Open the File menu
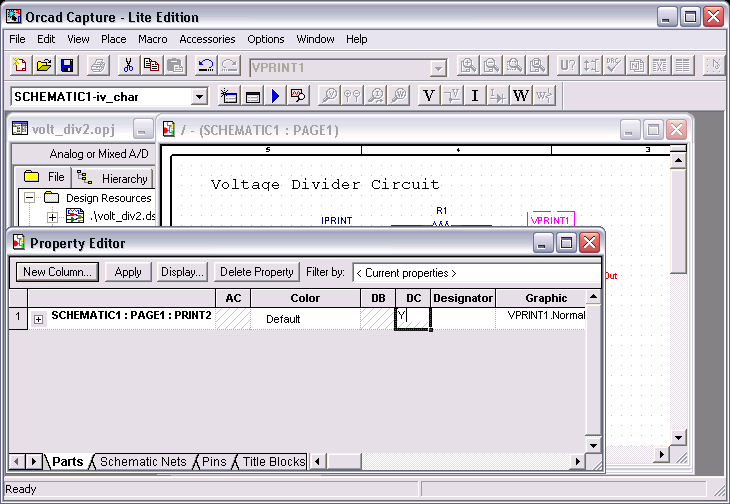This screenshot has height=504, width=730. [17, 39]
